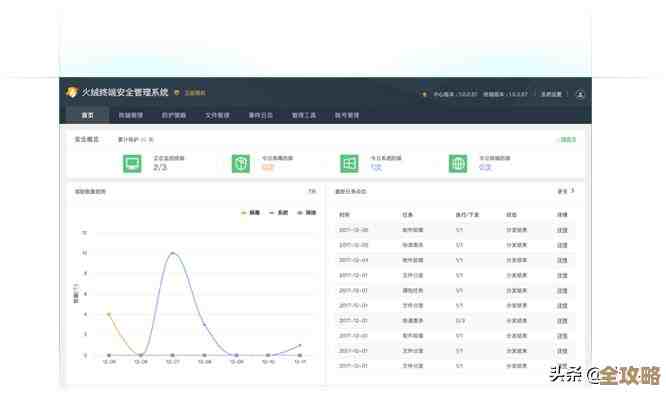The height and width of the screenshot is (394, 666).
Task: Click the green virus defense shield icon
Action: [x=241, y=163]
